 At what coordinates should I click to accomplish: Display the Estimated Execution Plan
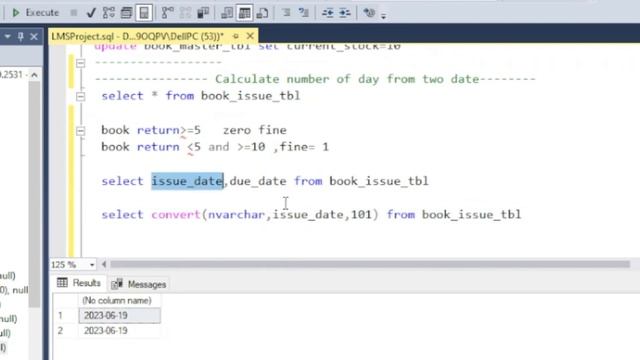pyautogui.click(x=109, y=13)
